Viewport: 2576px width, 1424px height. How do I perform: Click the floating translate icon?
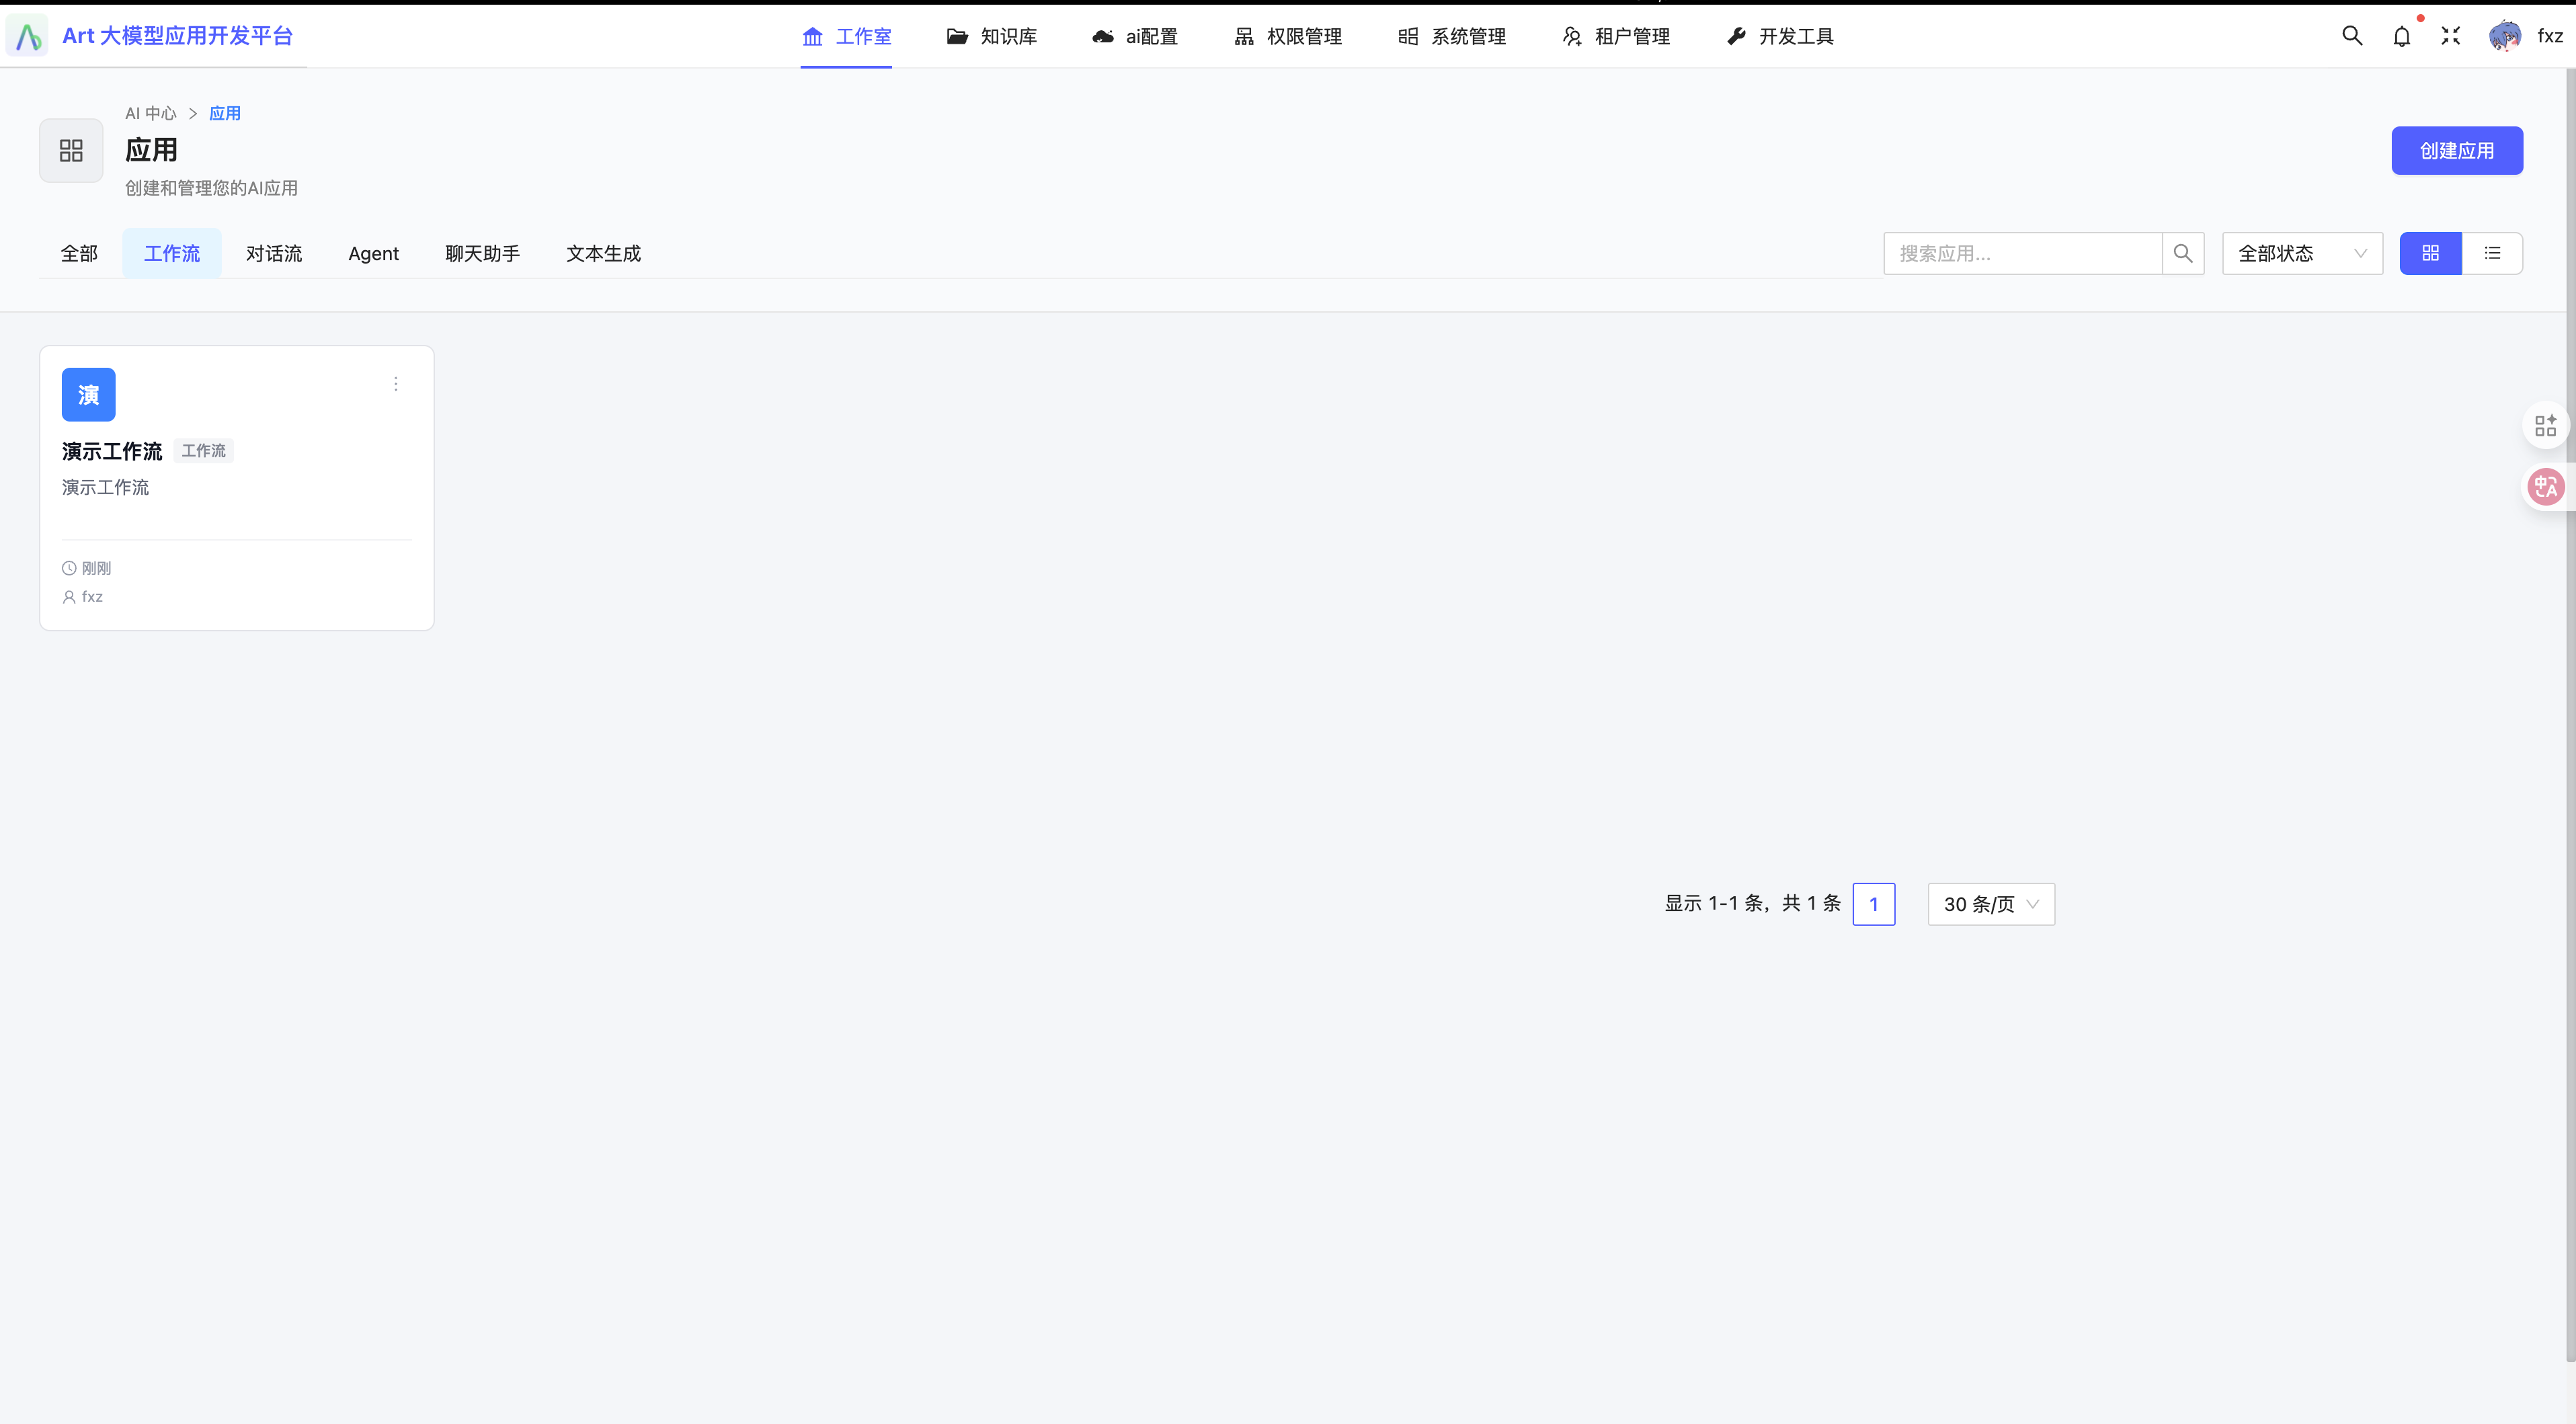click(x=2545, y=487)
